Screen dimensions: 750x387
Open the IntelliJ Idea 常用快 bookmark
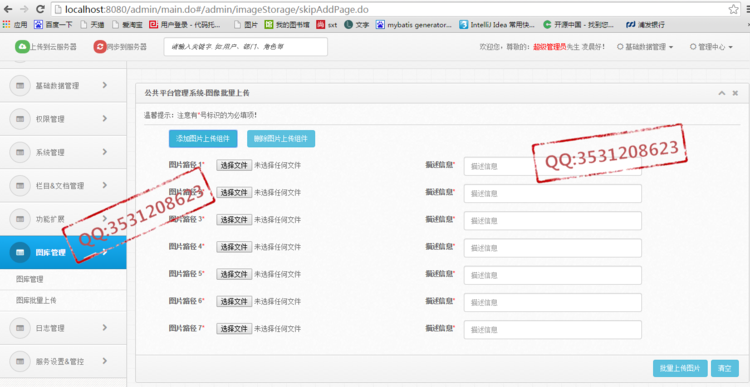coord(497,24)
